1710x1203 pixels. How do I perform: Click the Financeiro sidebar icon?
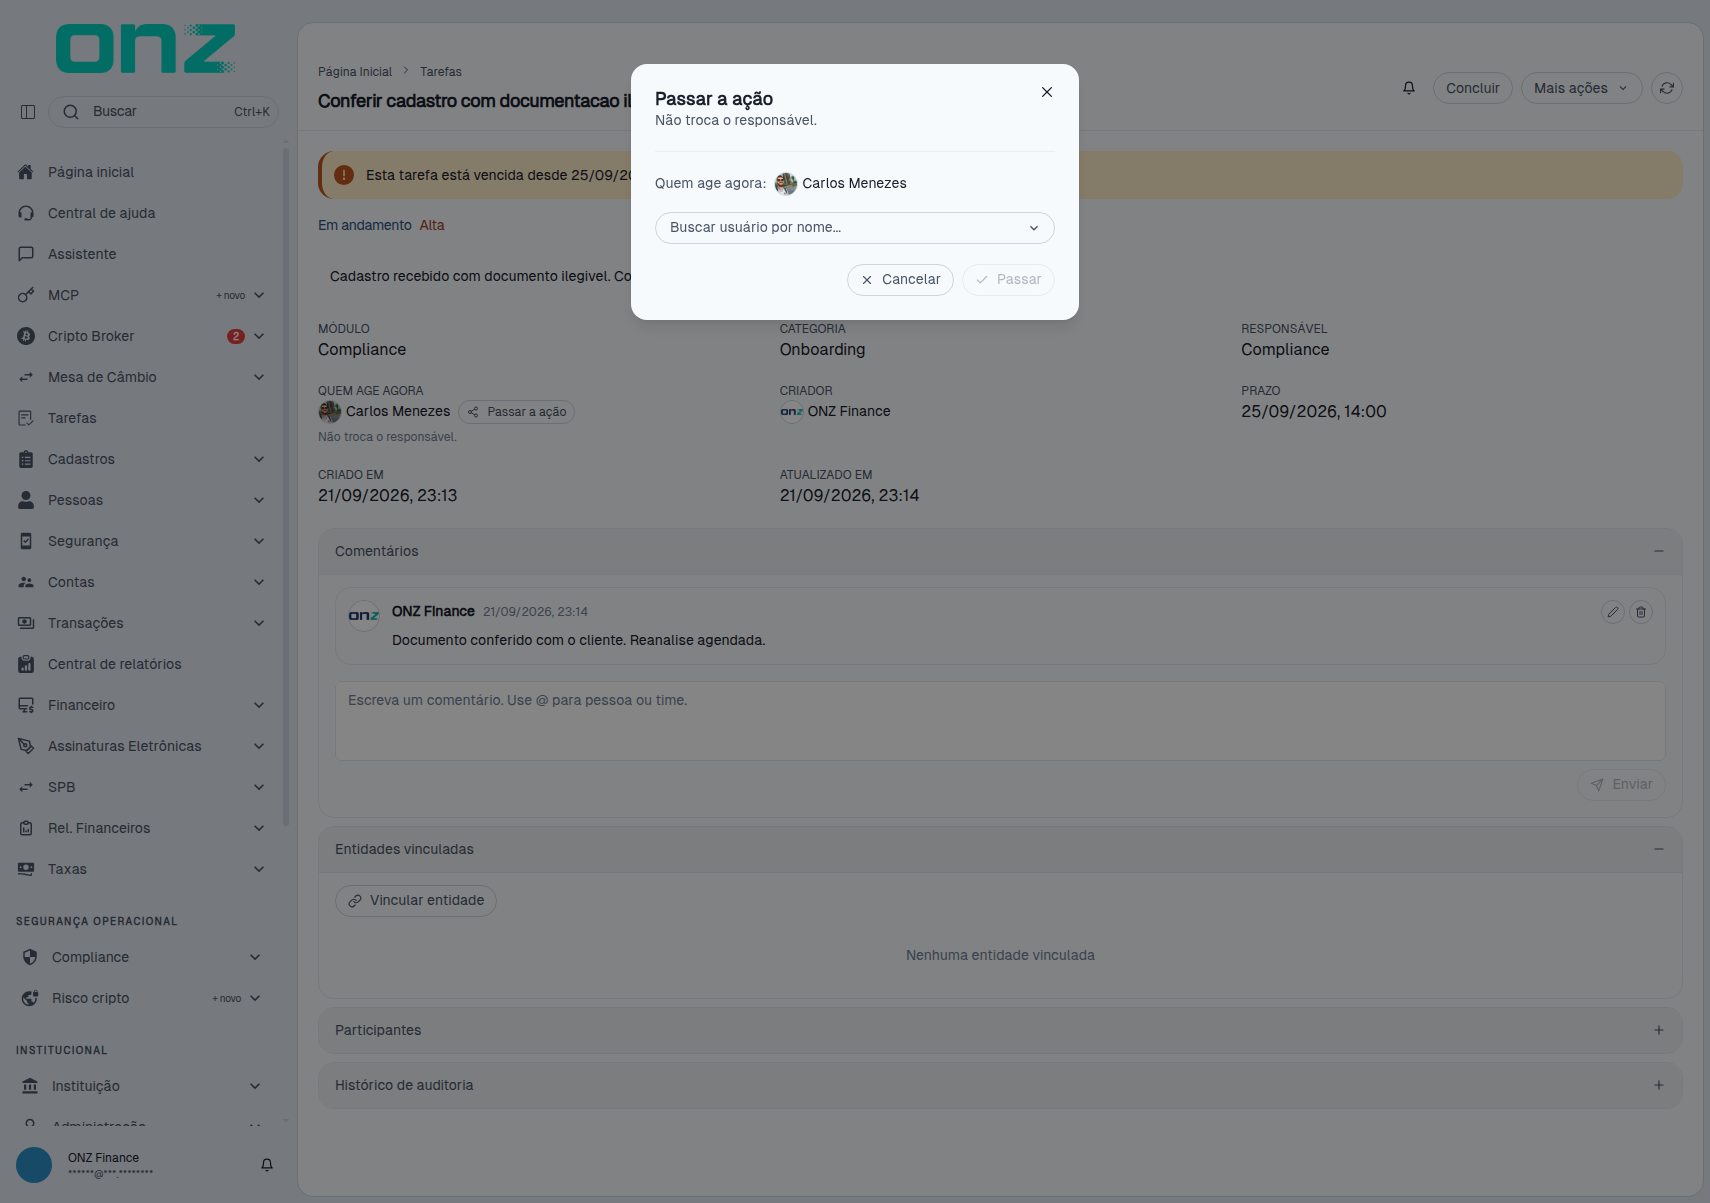point(26,705)
